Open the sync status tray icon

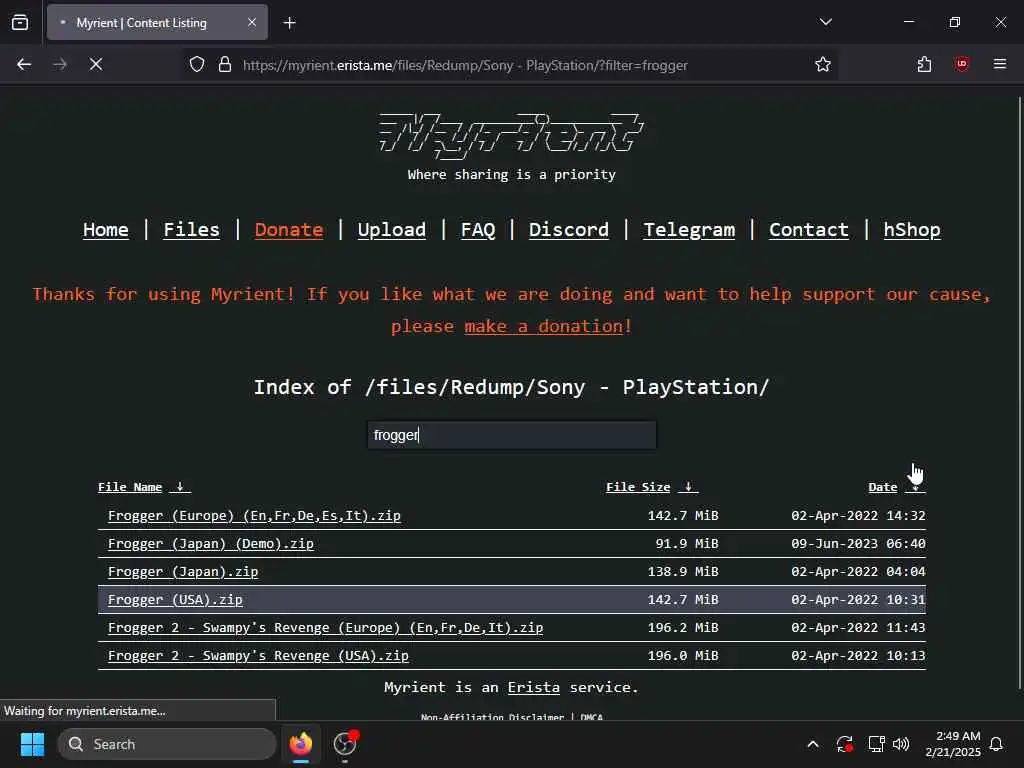tap(844, 744)
